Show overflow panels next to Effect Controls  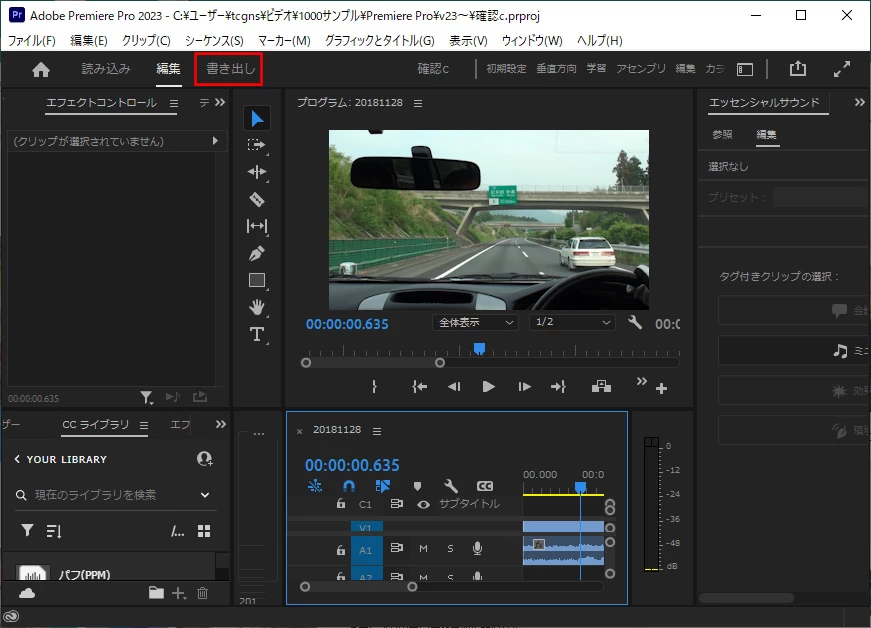(220, 102)
